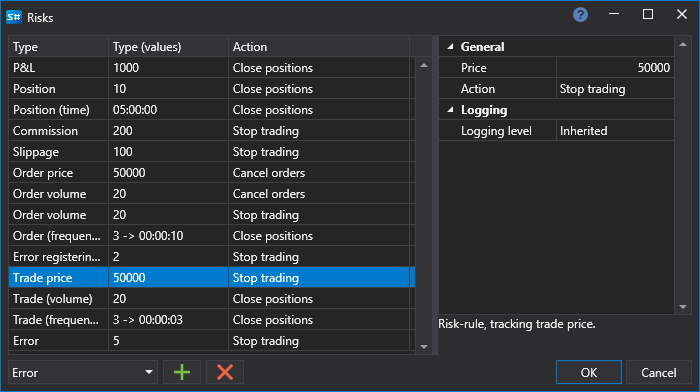Click the 3 -> 00:00:10 value cell
700x392 pixels.
point(168,236)
